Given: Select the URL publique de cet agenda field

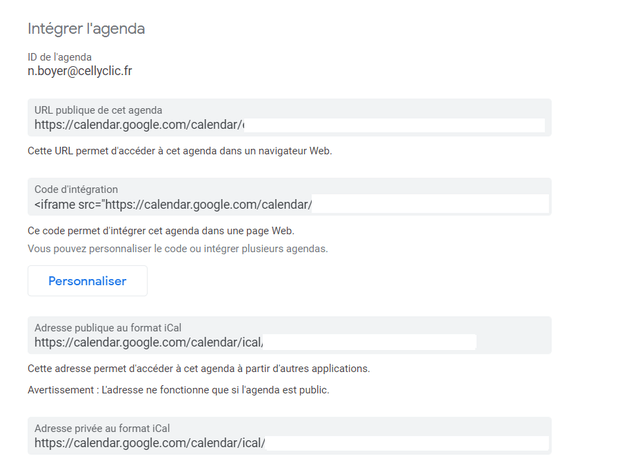Looking at the screenshot, I should coord(289,118).
